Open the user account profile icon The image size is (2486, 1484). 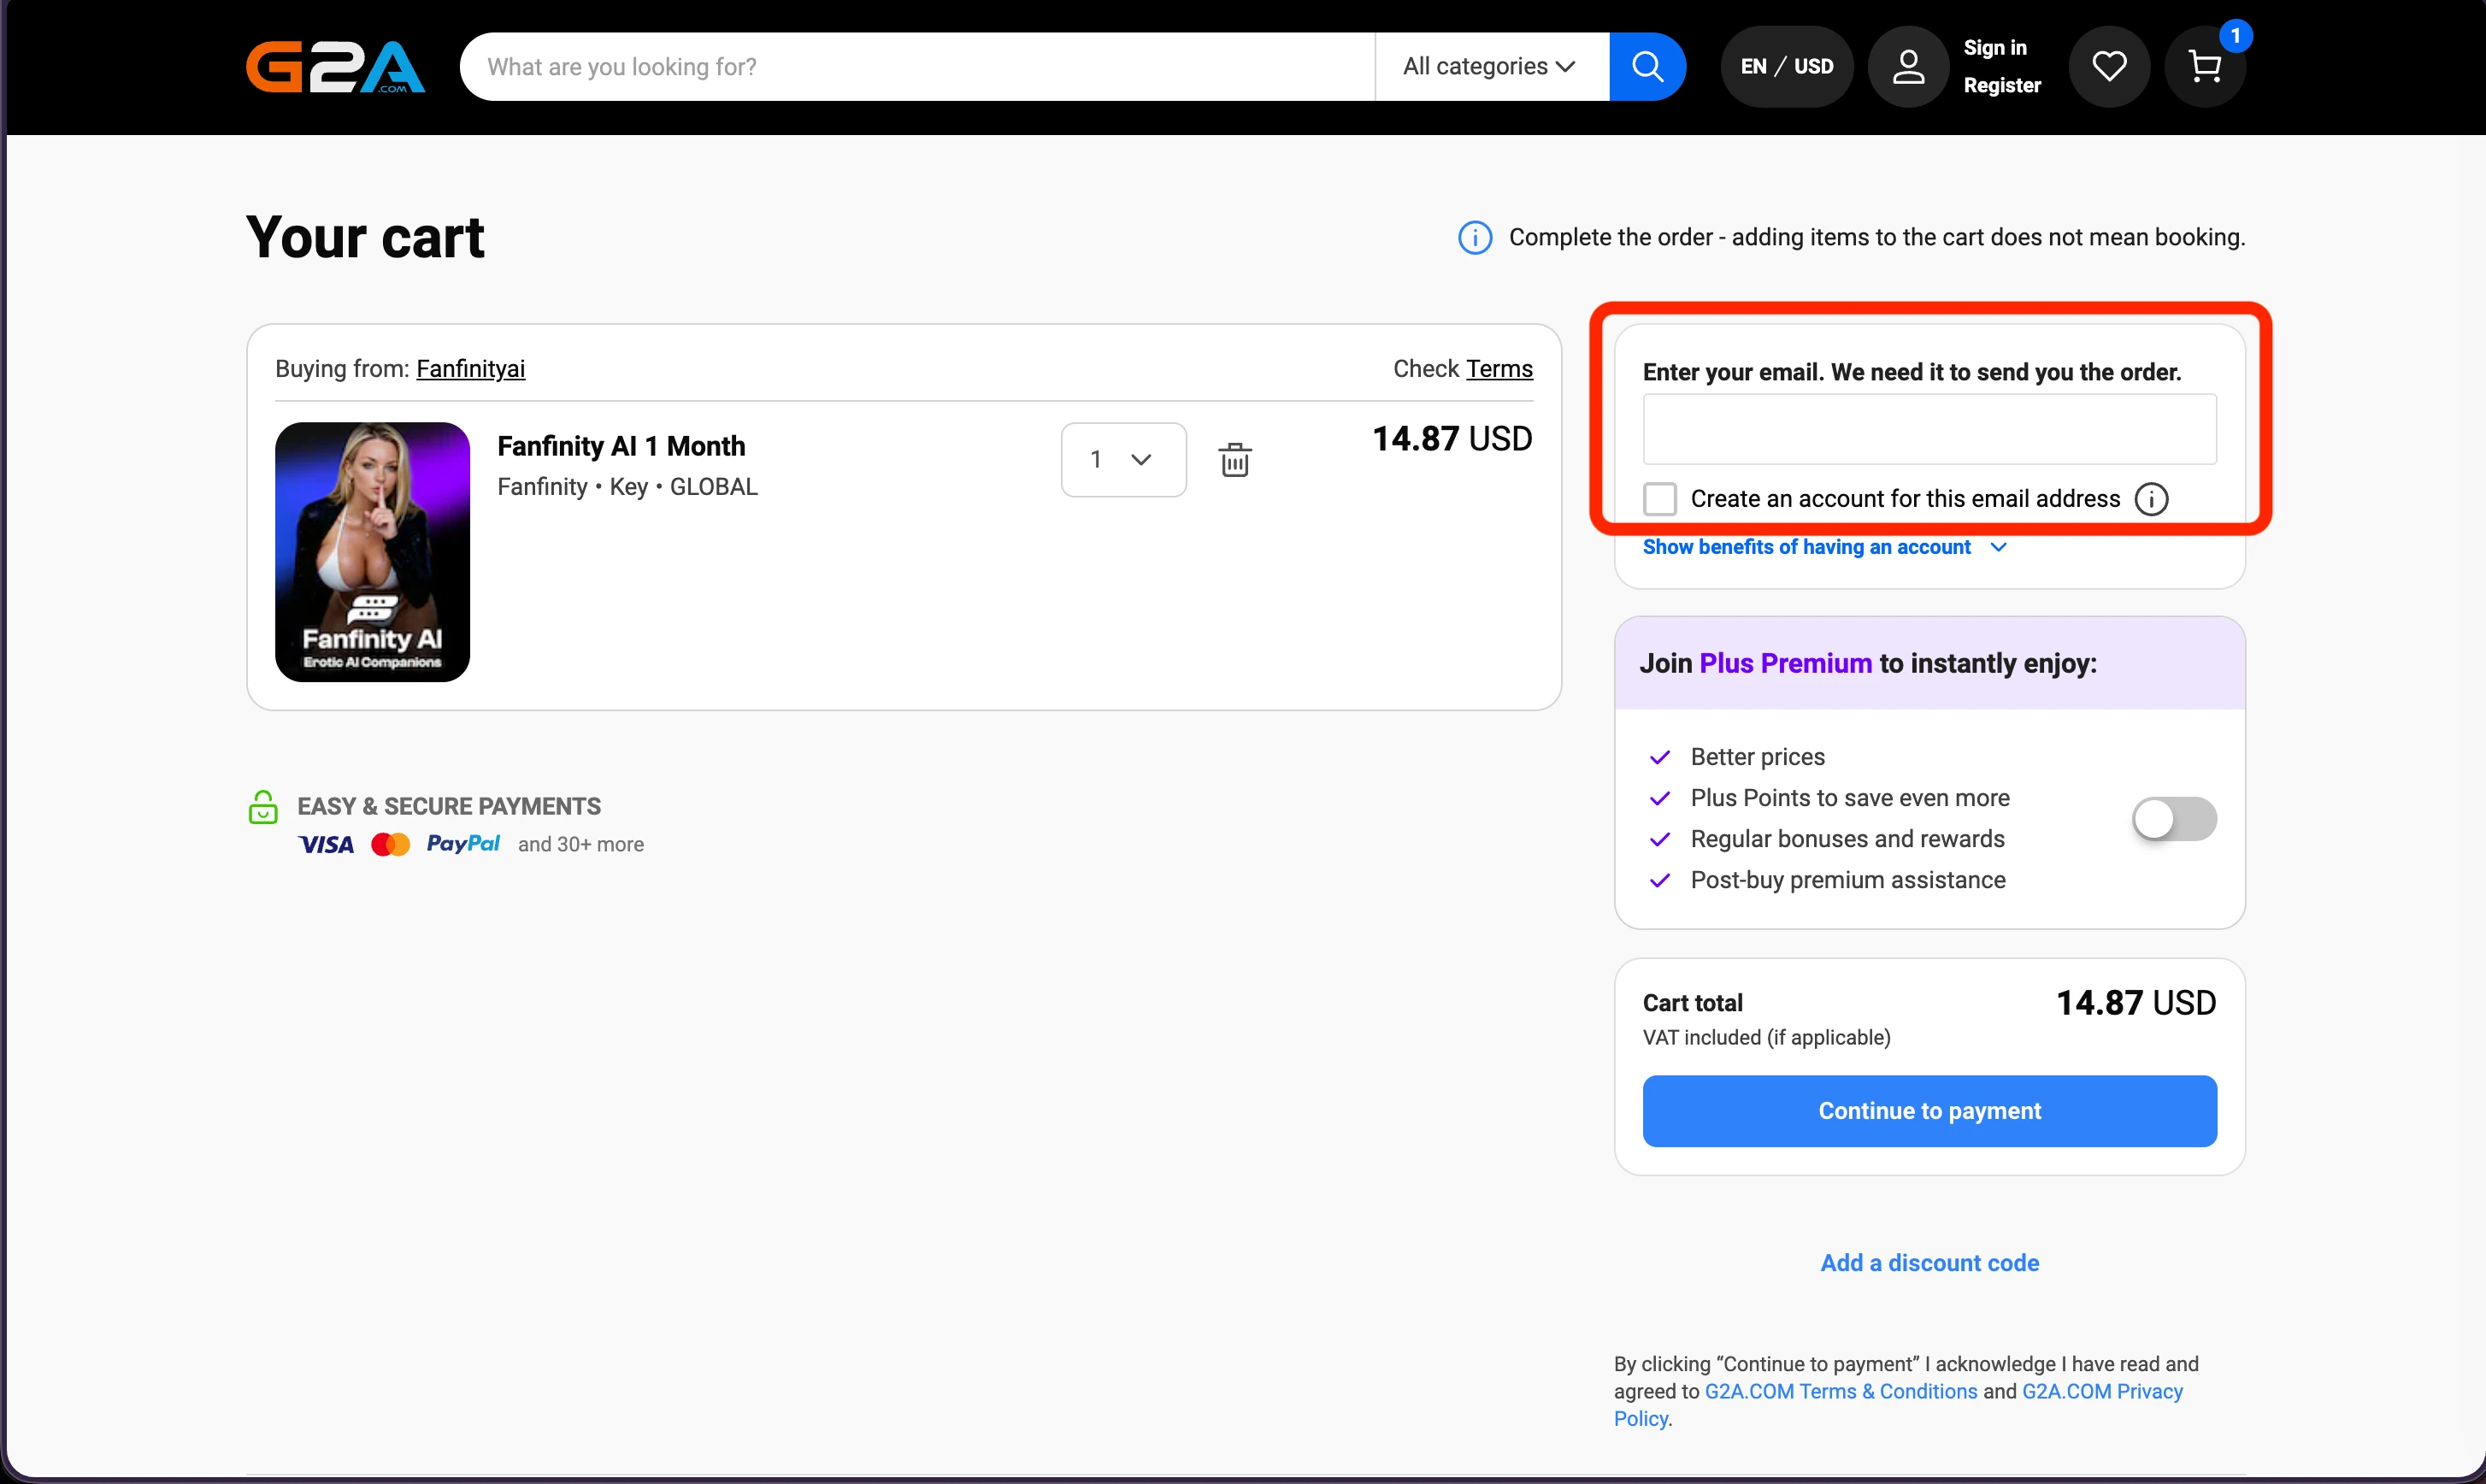(1908, 67)
